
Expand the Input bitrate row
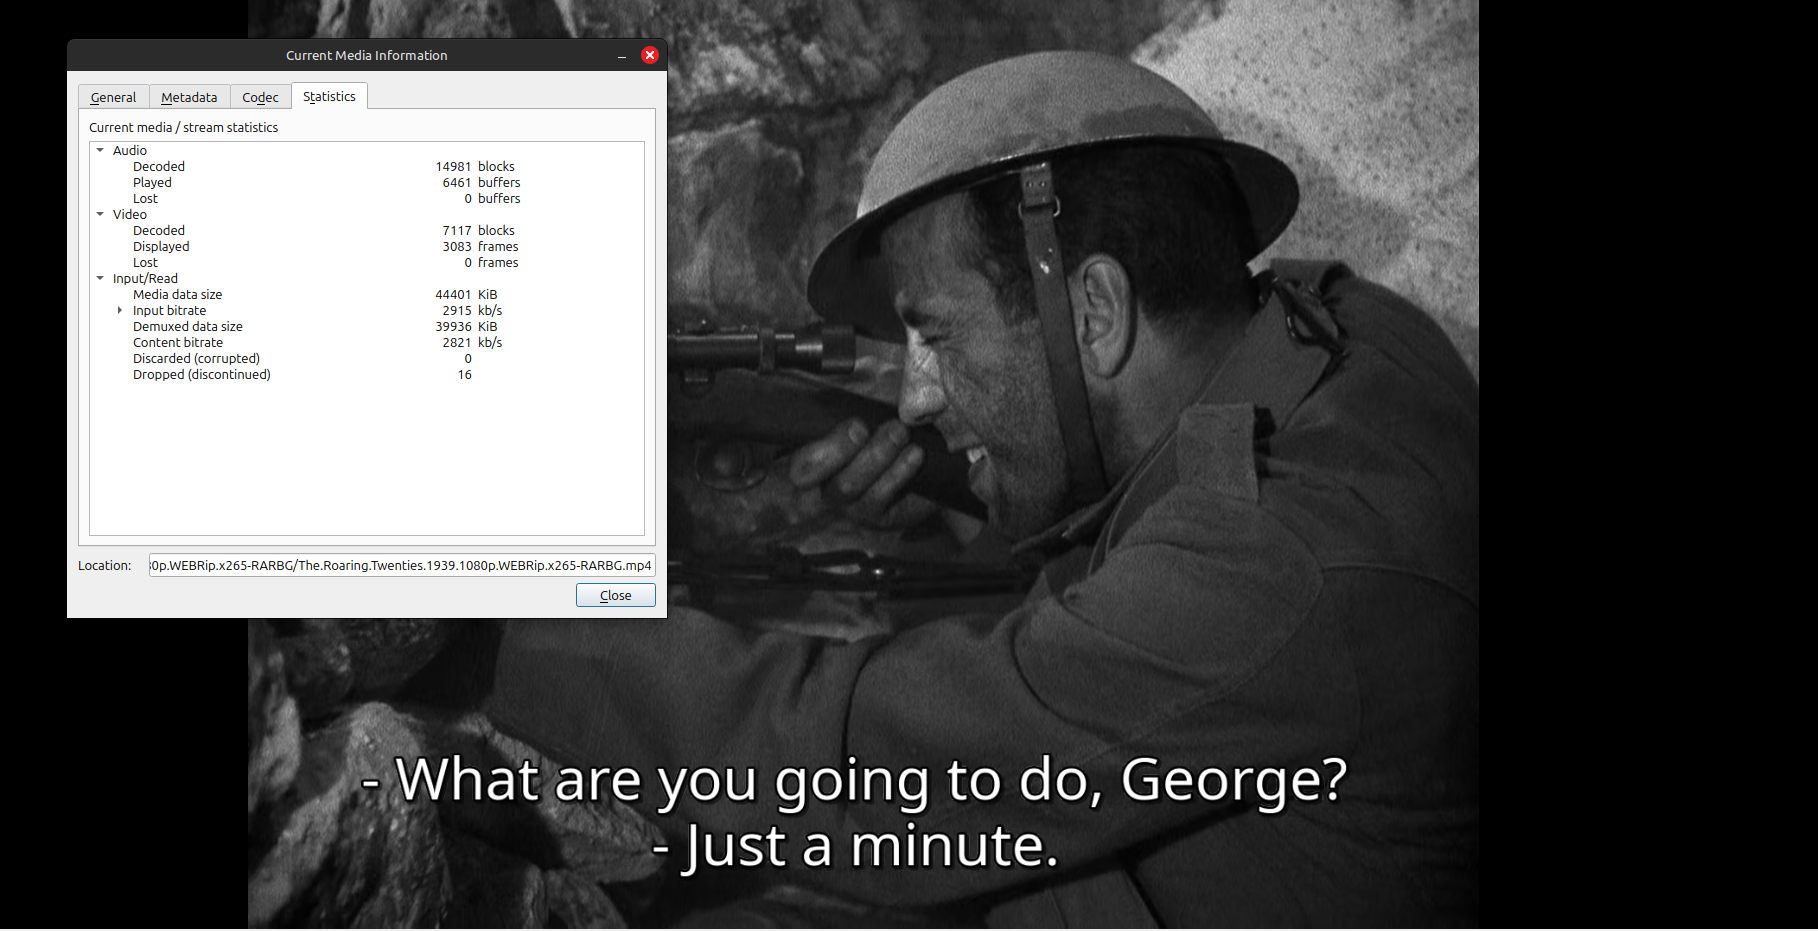120,310
